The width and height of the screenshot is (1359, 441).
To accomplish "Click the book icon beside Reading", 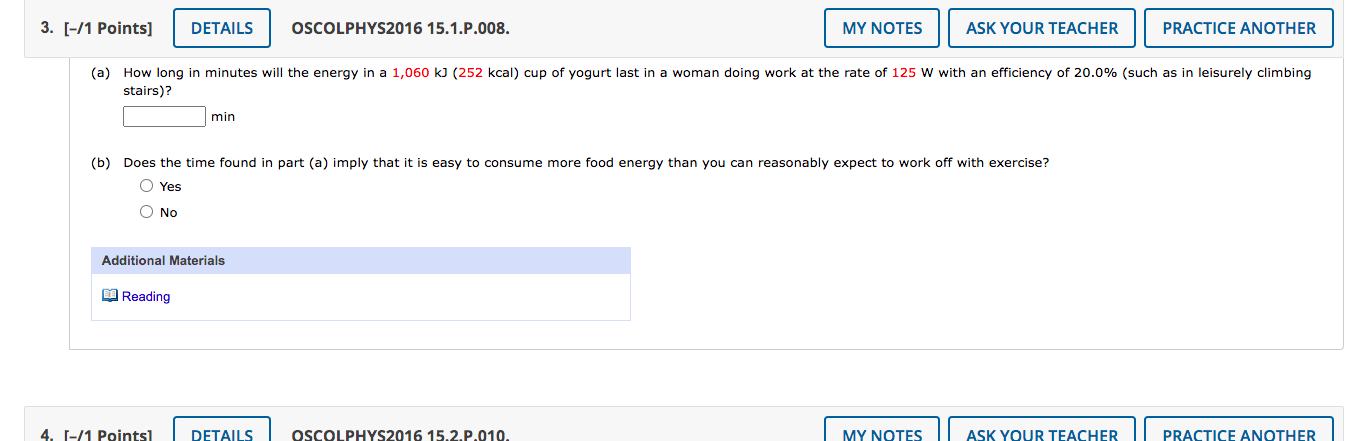I will pos(110,296).
